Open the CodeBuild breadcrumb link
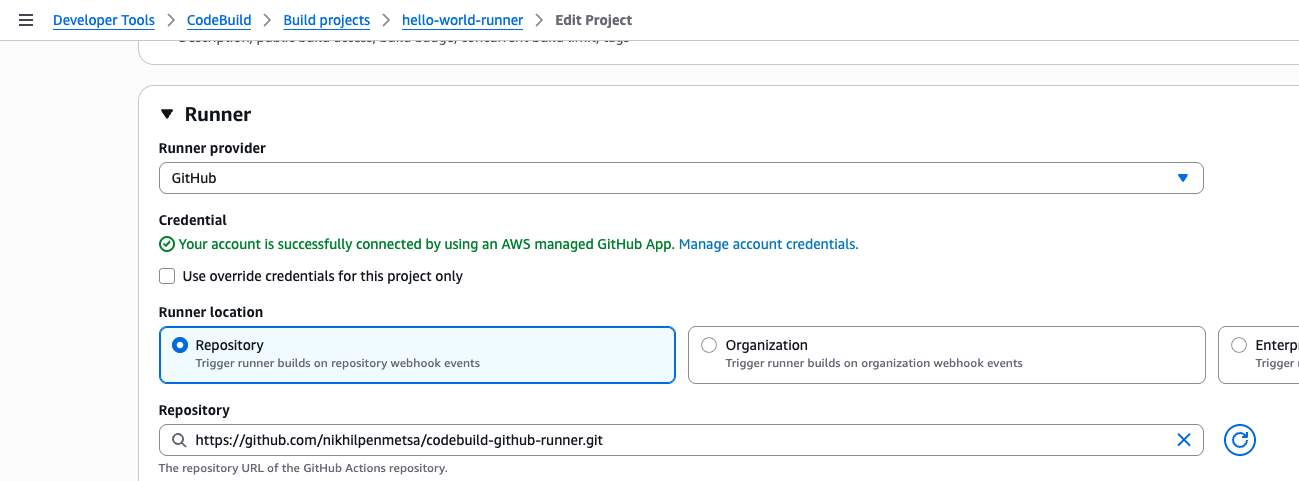This screenshot has height=481, width=1299. [x=219, y=20]
